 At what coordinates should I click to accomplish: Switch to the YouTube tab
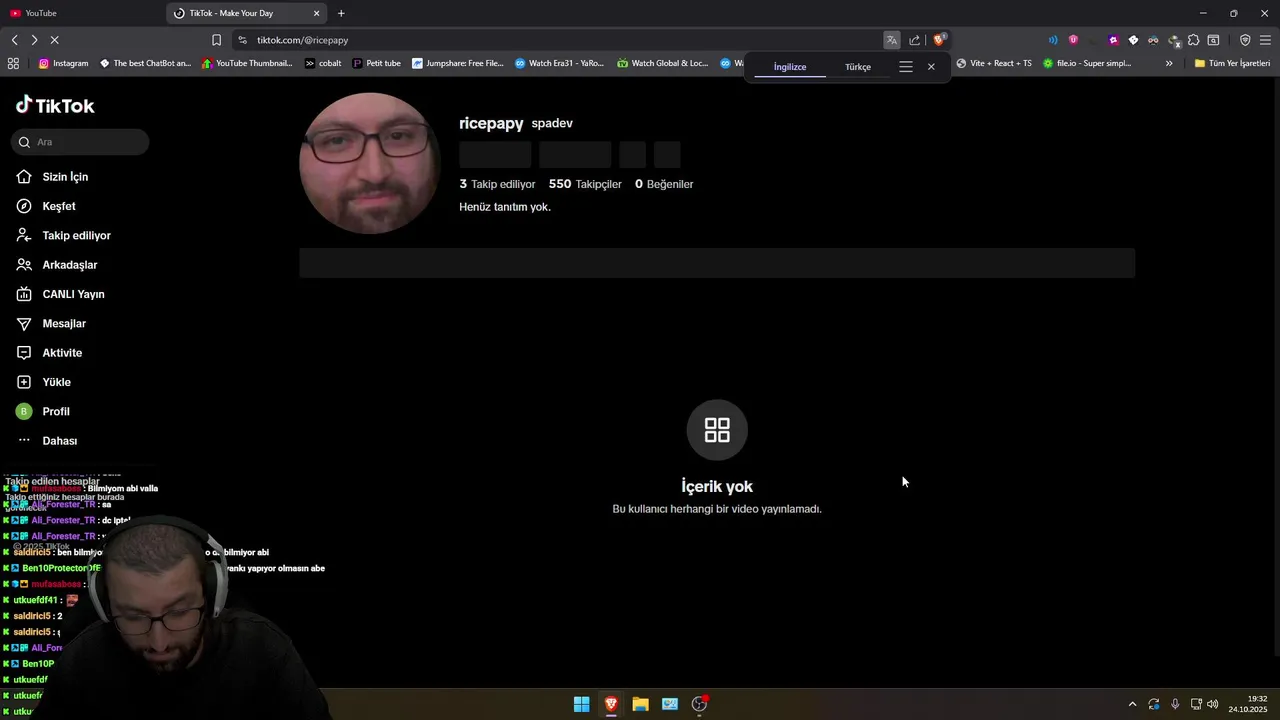tap(80, 13)
